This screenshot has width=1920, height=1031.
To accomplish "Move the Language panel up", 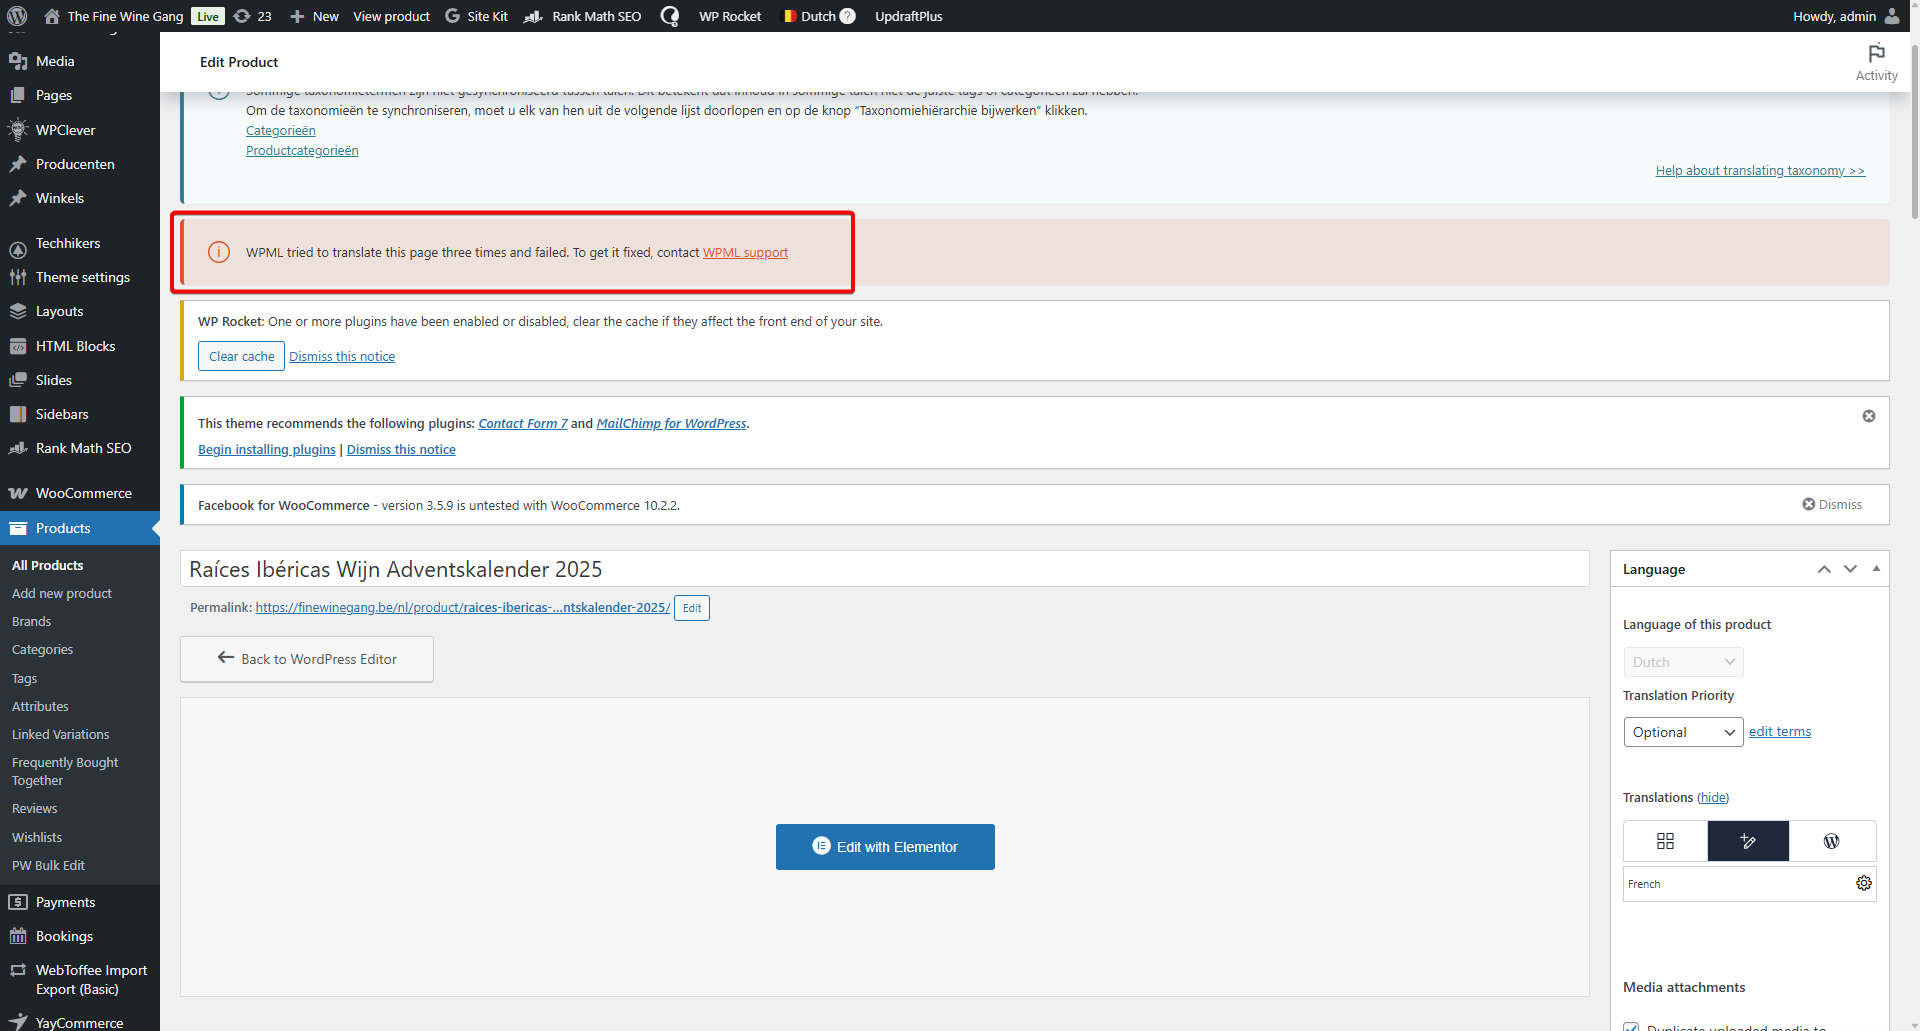I will coord(1824,570).
